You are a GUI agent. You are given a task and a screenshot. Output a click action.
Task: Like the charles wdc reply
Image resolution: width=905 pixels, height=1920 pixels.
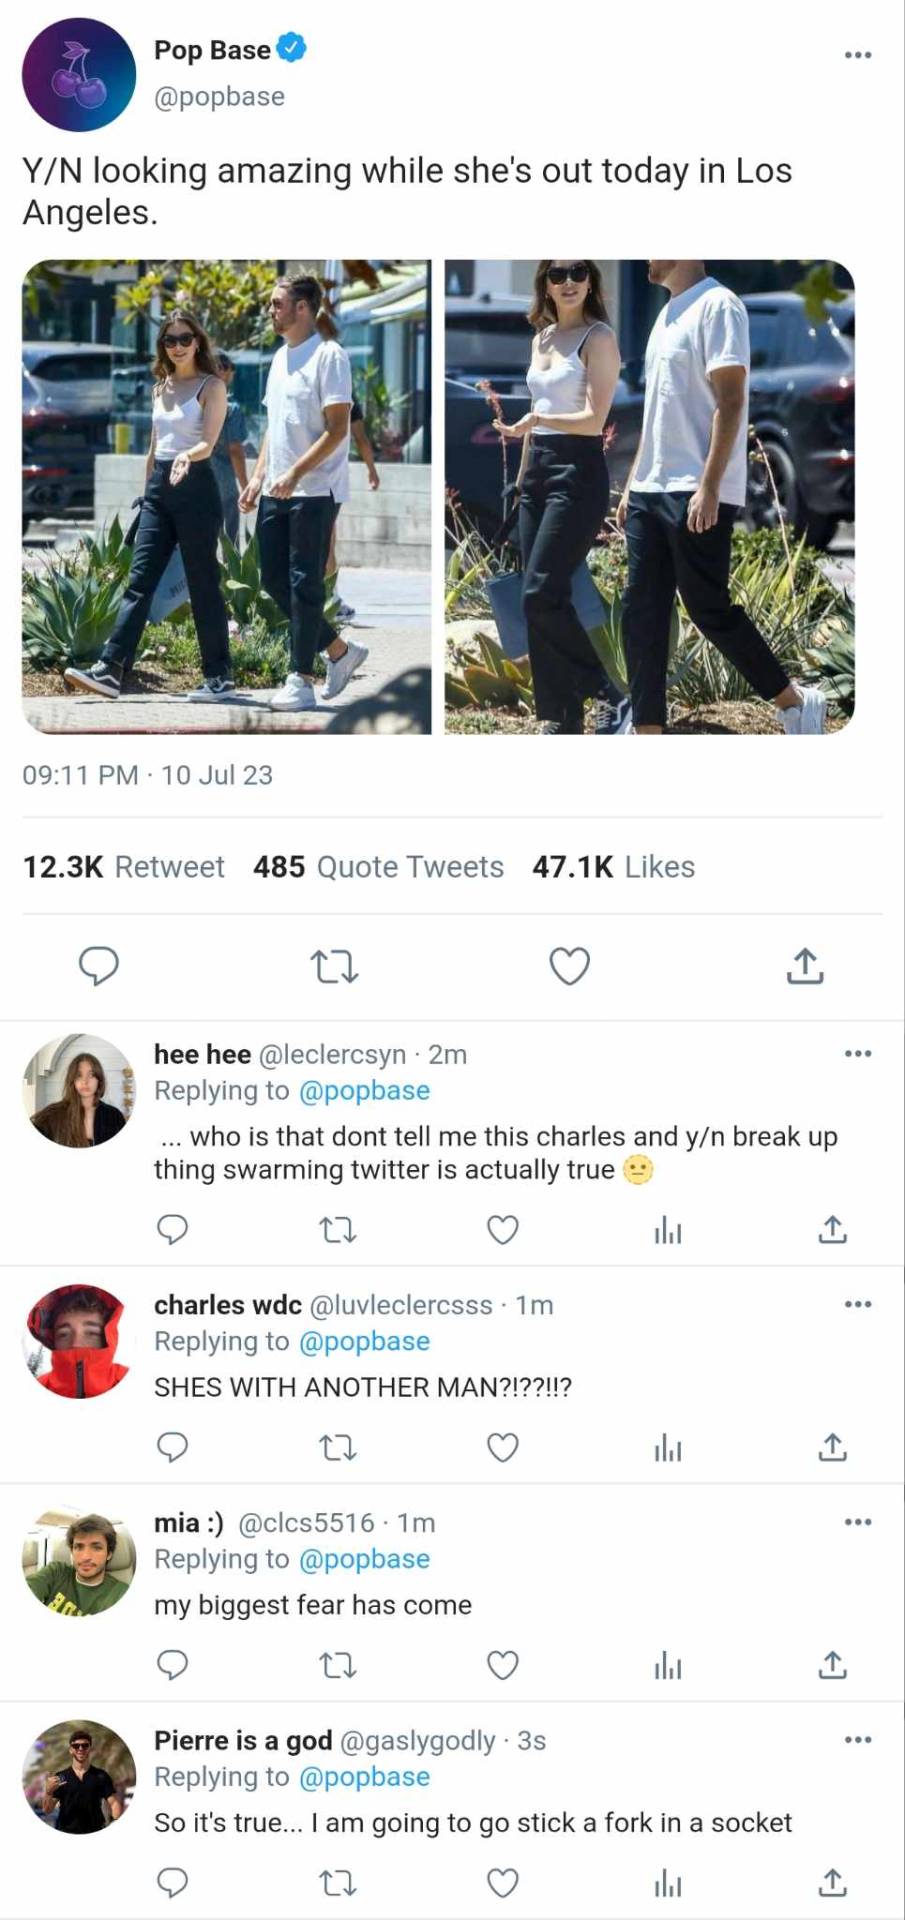[502, 1447]
